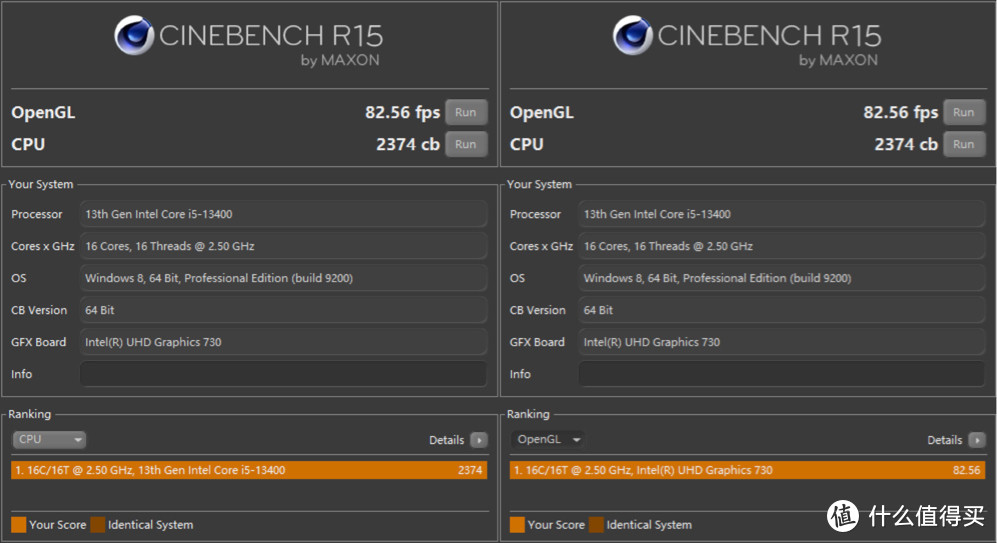Click the empty Info field in left window
The height and width of the screenshot is (543, 997).
pyautogui.click(x=284, y=374)
